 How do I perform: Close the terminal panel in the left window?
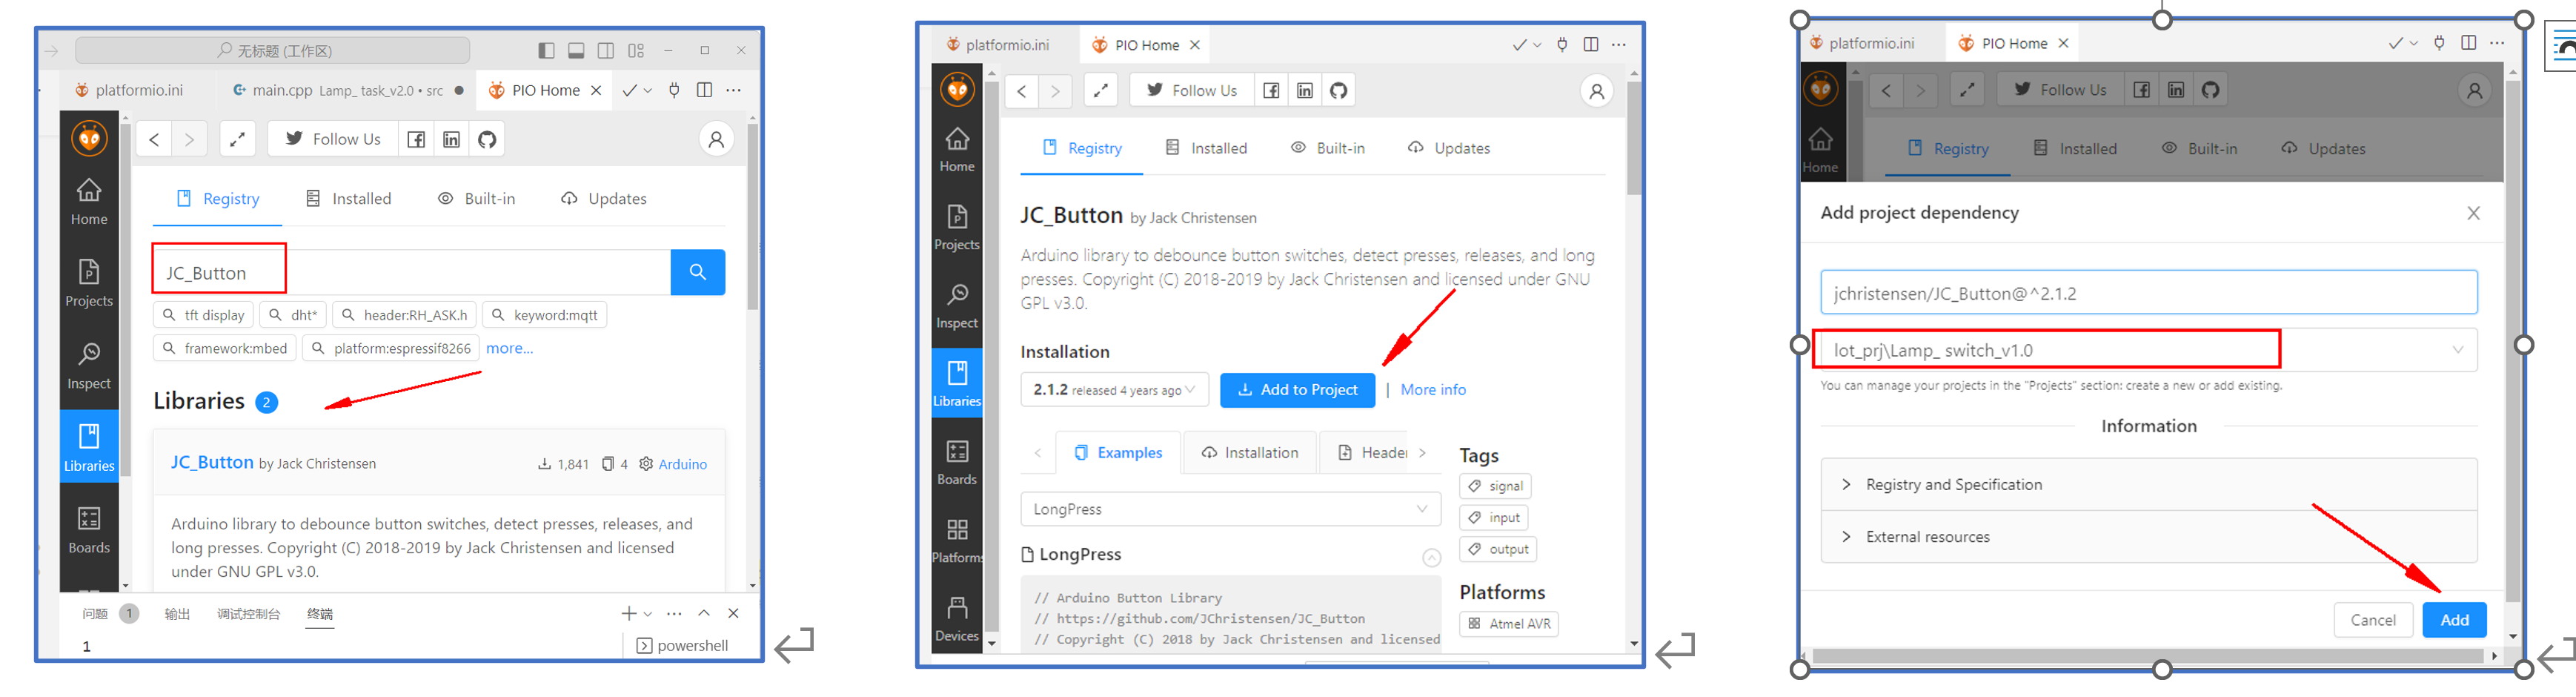pyautogui.click(x=733, y=613)
